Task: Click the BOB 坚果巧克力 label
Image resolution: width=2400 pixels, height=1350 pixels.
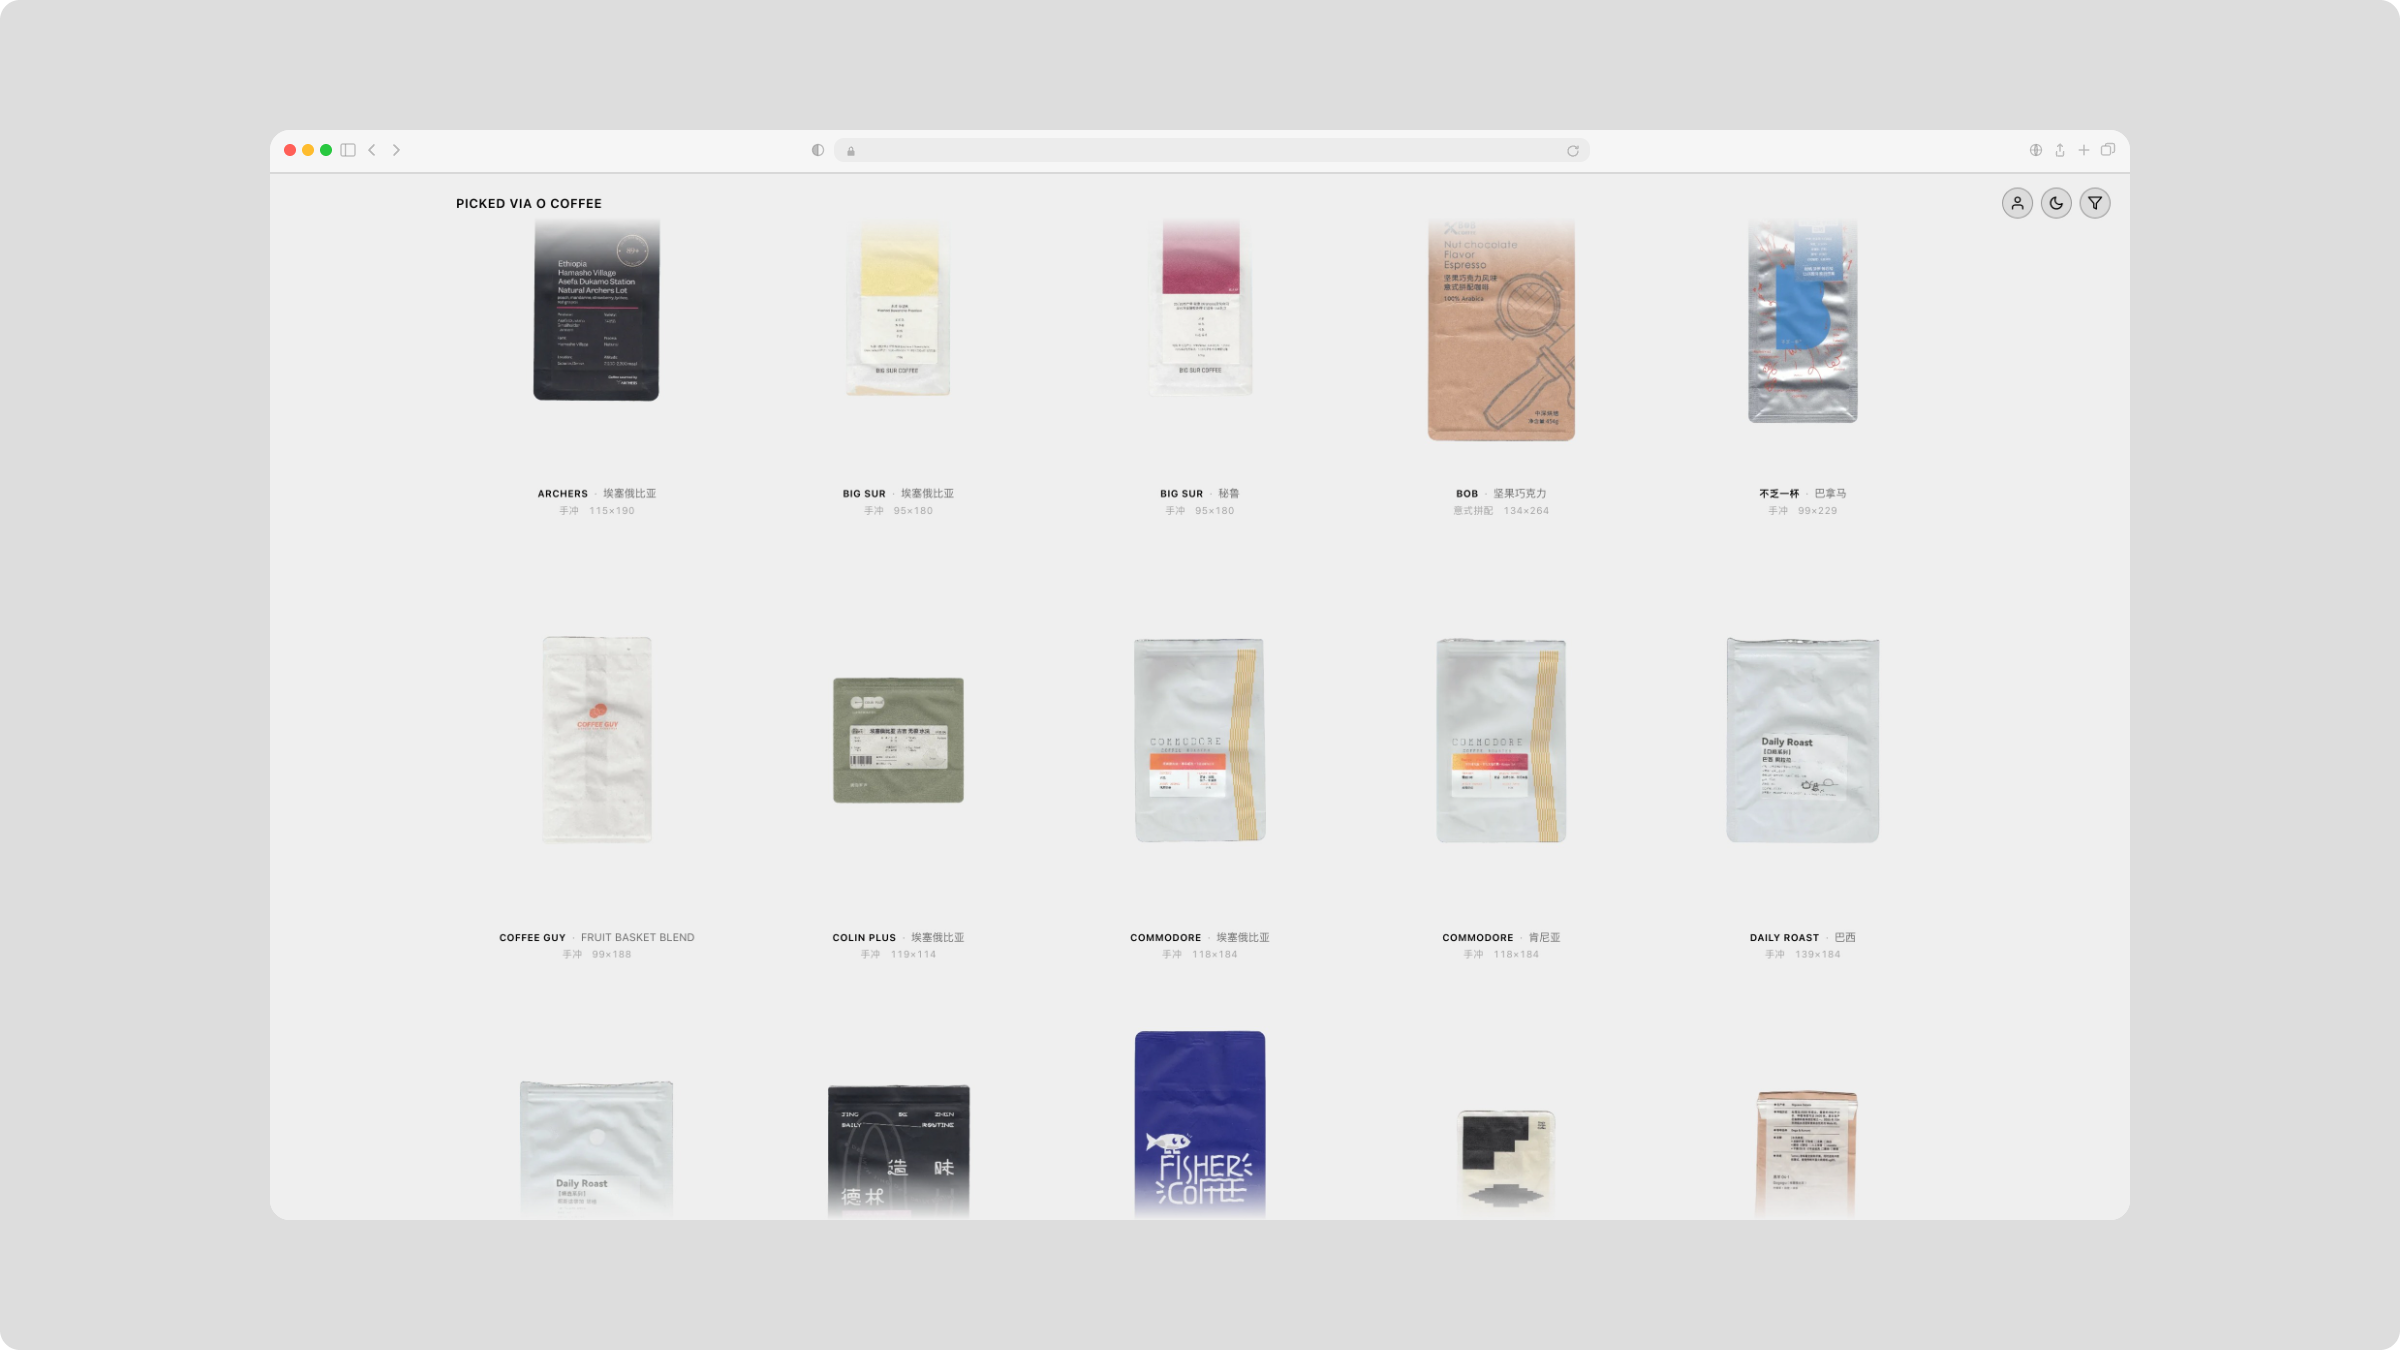Action: click(x=1501, y=494)
